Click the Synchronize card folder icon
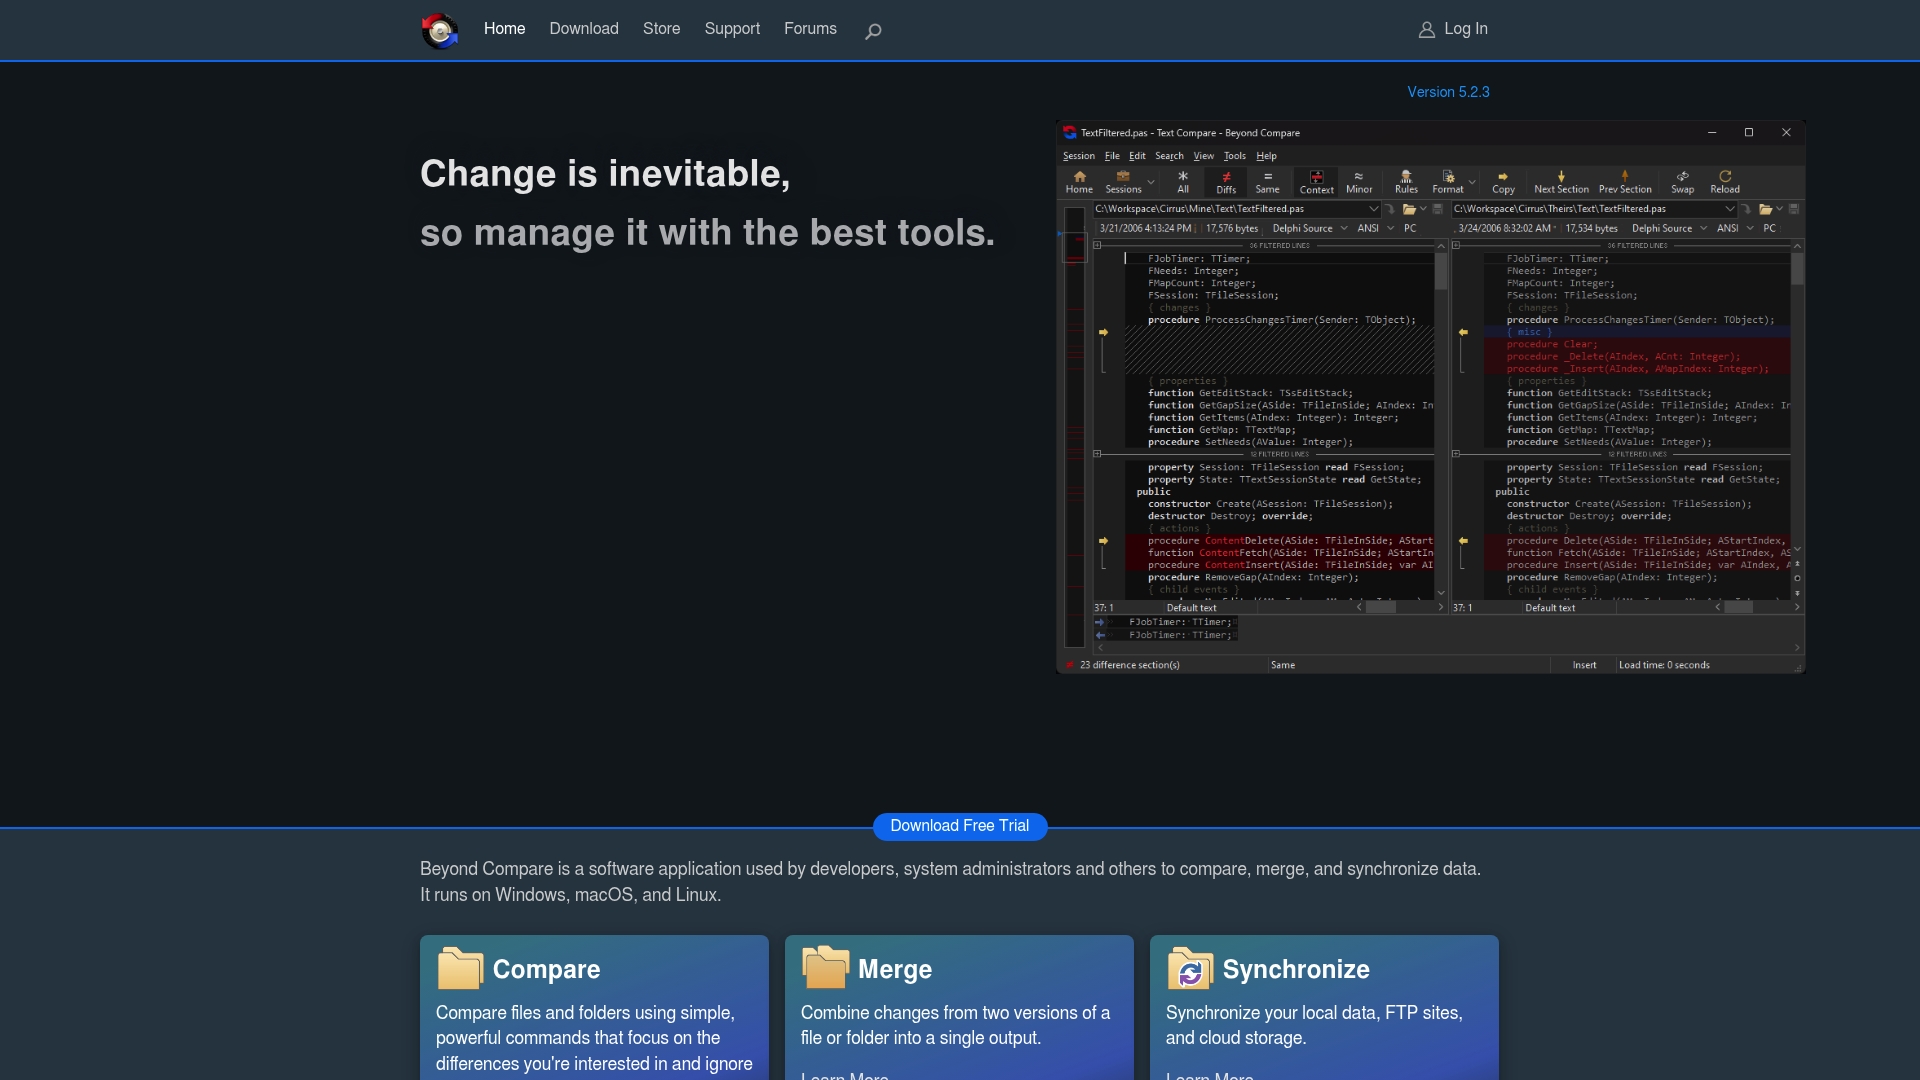The image size is (1920, 1080). [x=1190, y=968]
